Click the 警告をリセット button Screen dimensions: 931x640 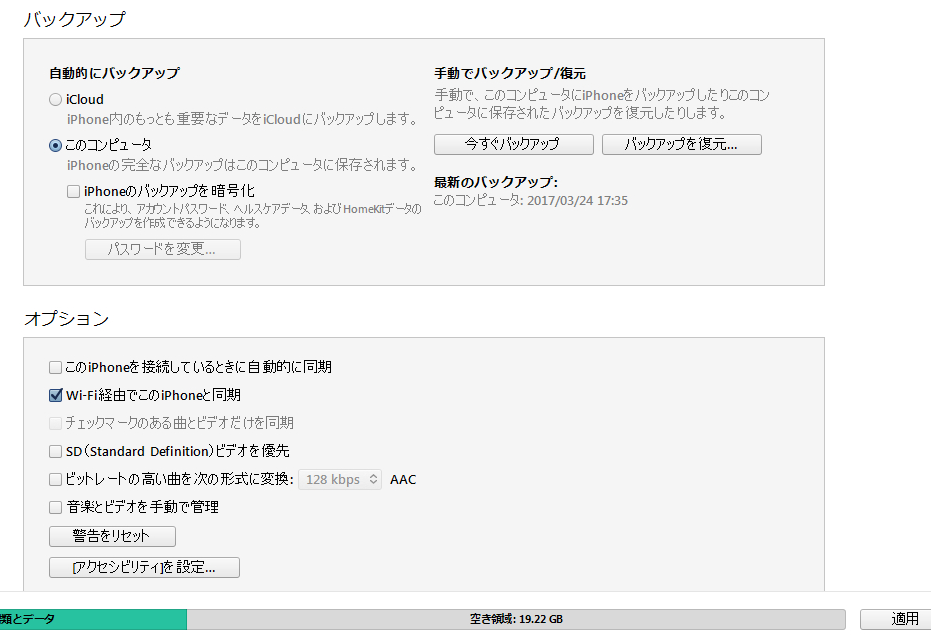point(112,536)
